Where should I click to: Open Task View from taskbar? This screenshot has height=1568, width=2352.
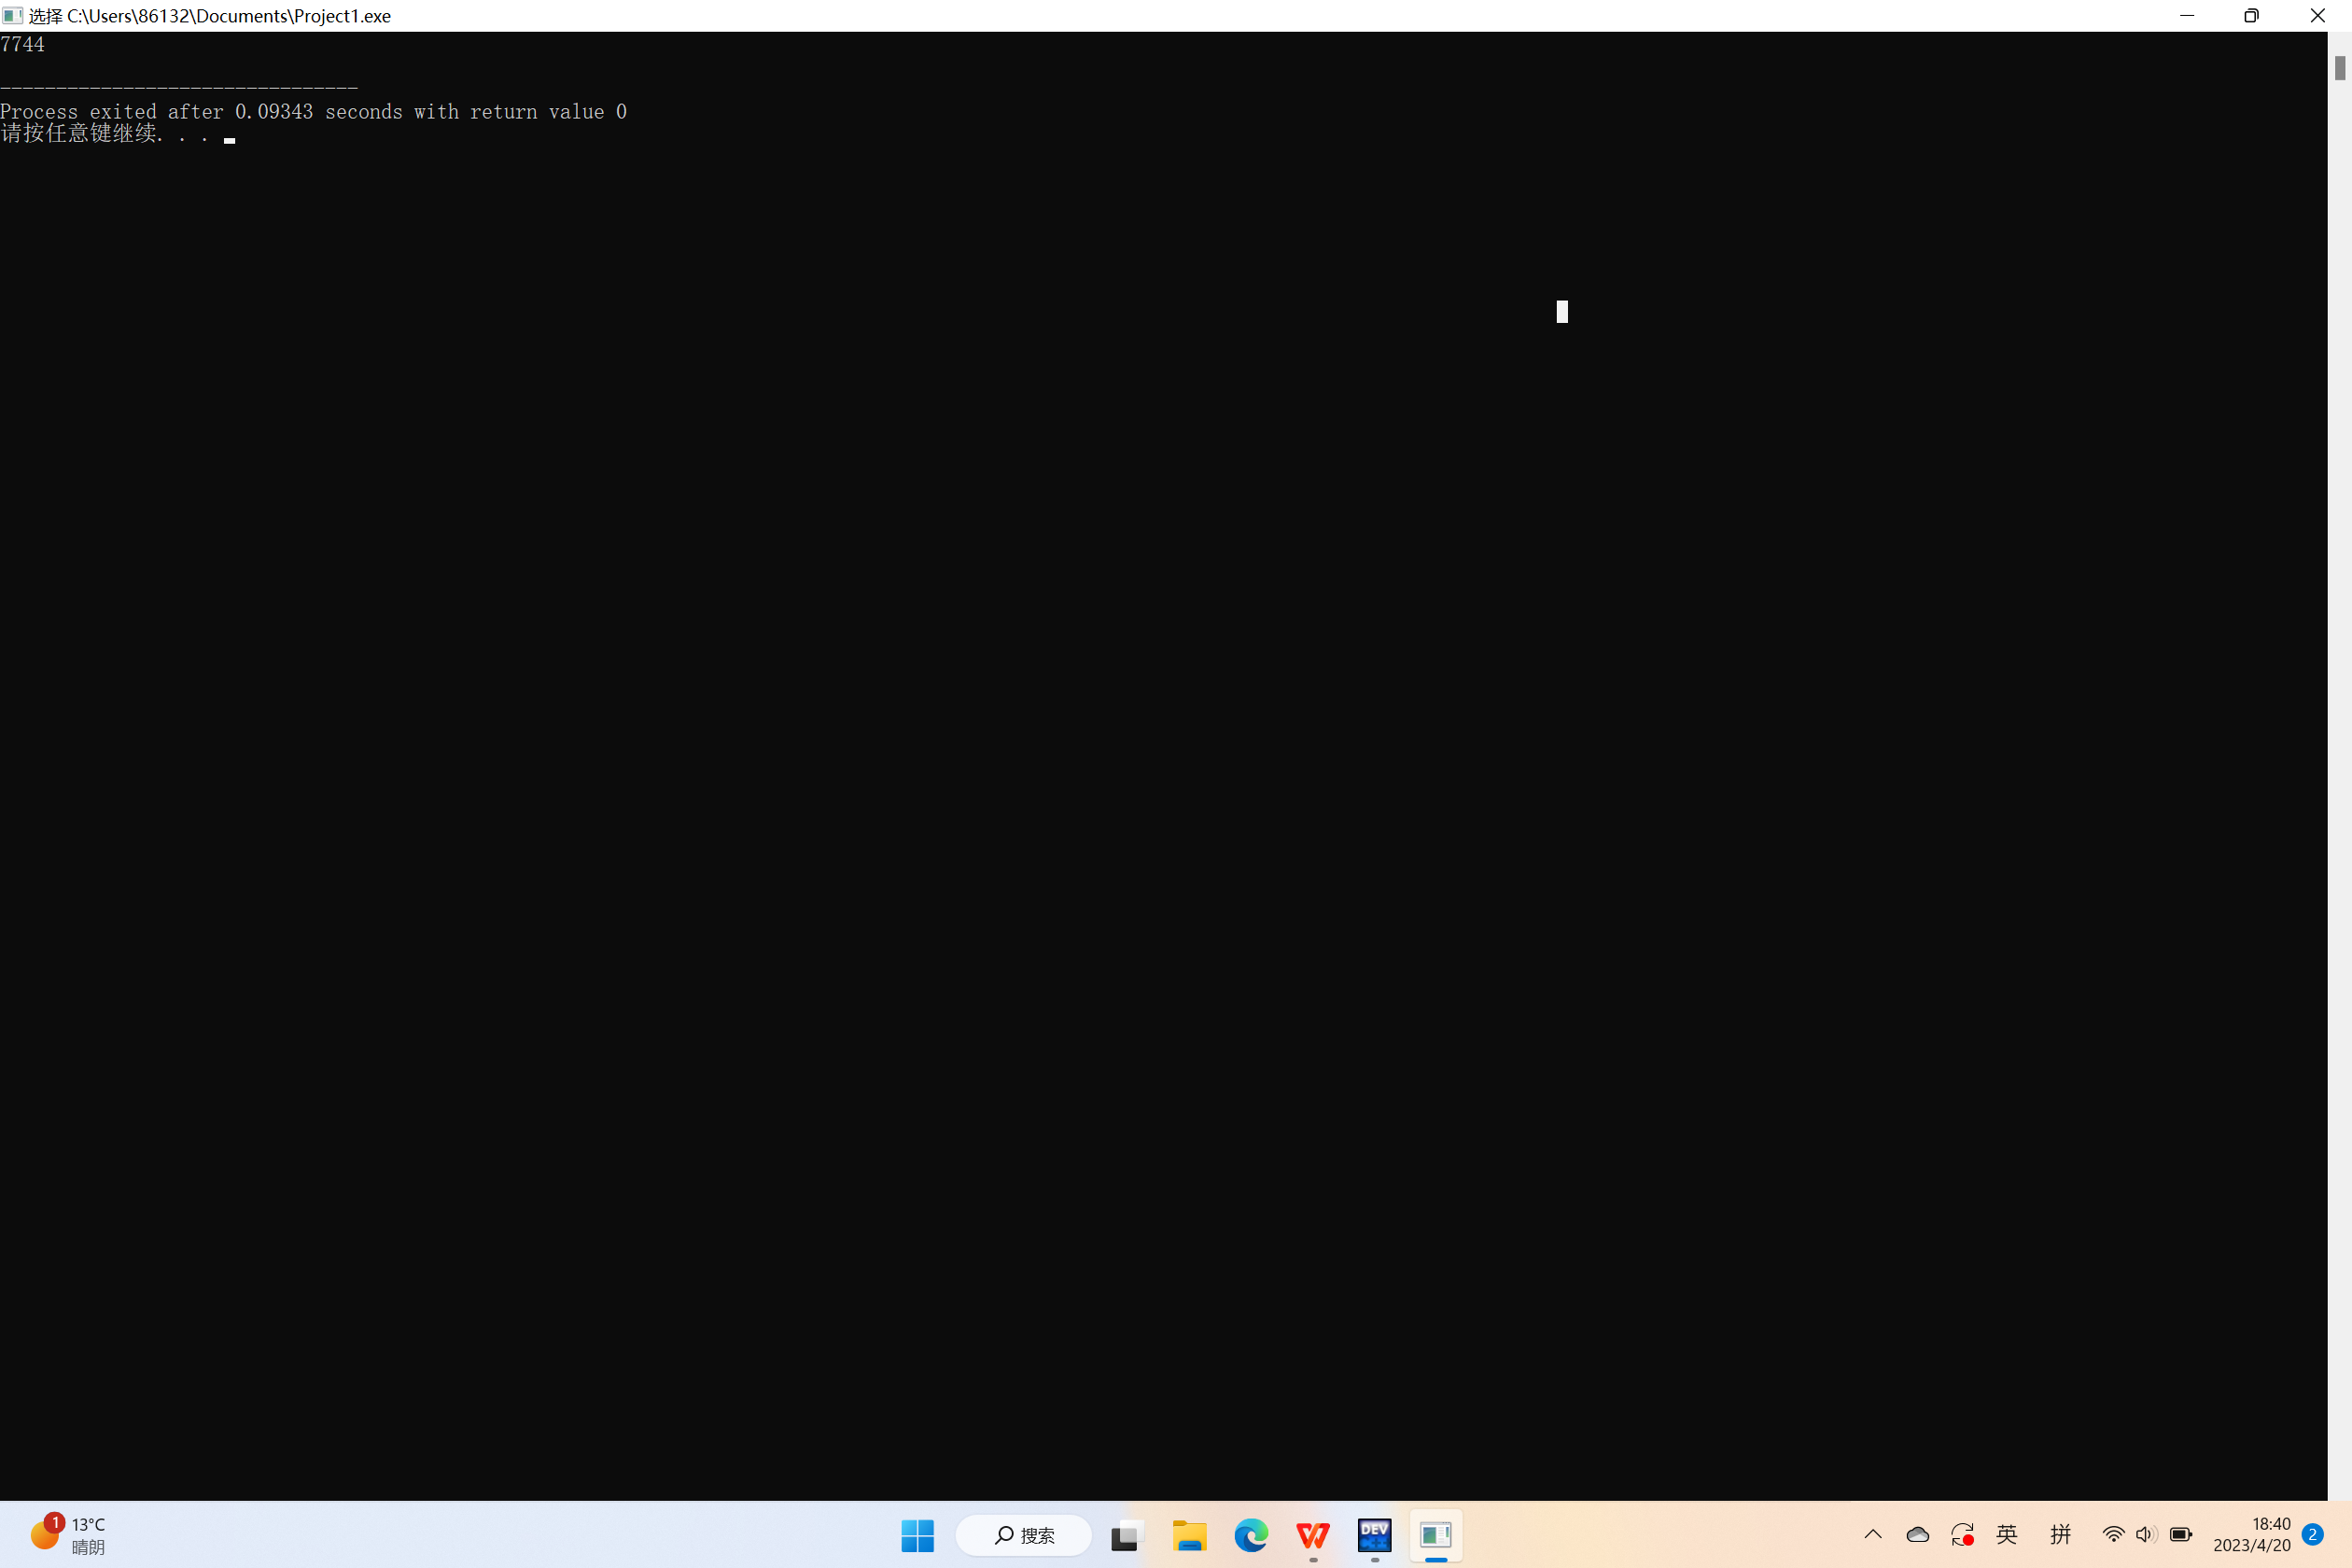[x=1125, y=1535]
